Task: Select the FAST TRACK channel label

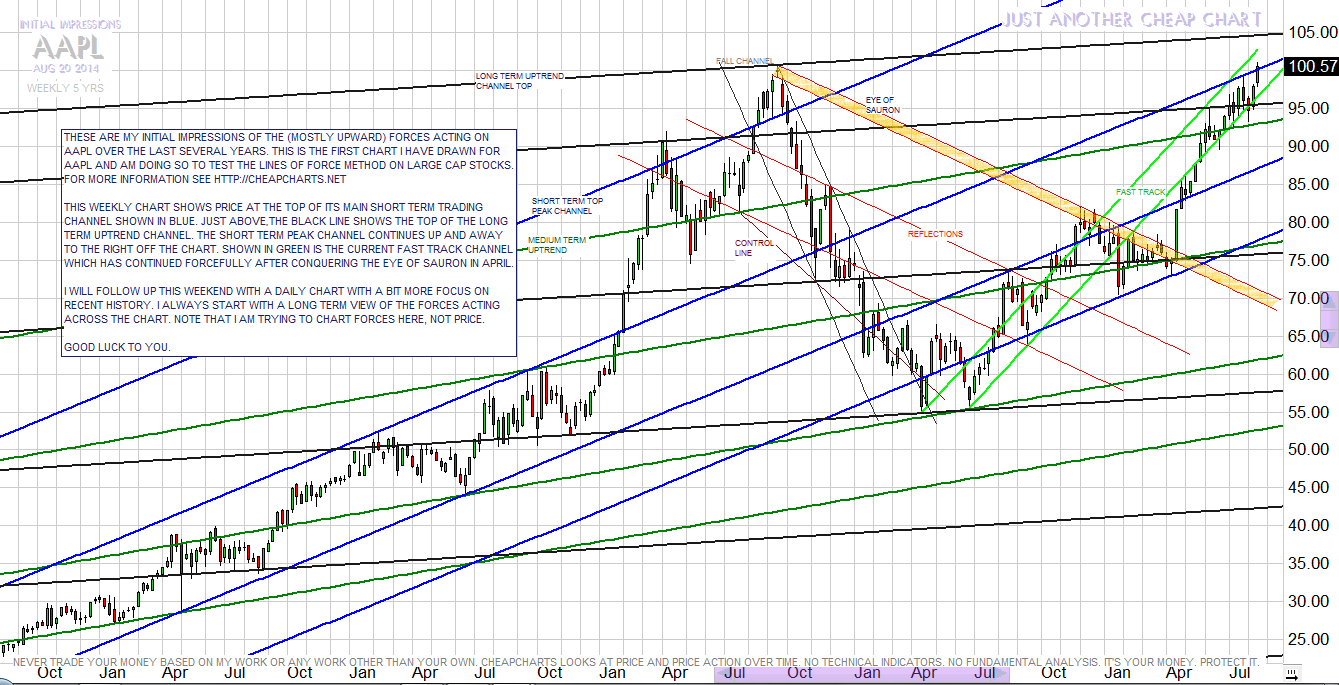Action: click(1140, 191)
